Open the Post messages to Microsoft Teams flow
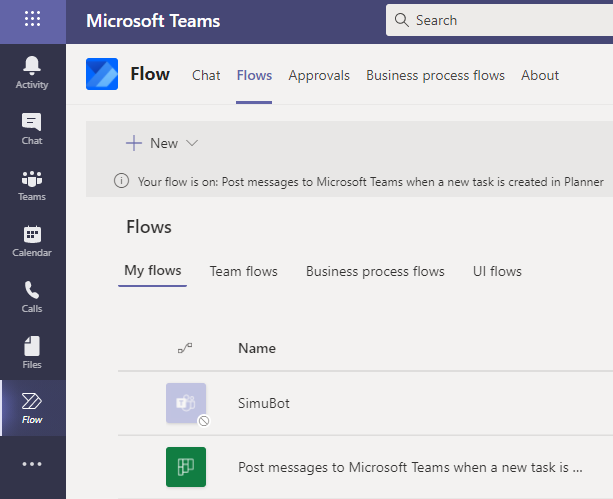The height and width of the screenshot is (499, 613). [410, 467]
